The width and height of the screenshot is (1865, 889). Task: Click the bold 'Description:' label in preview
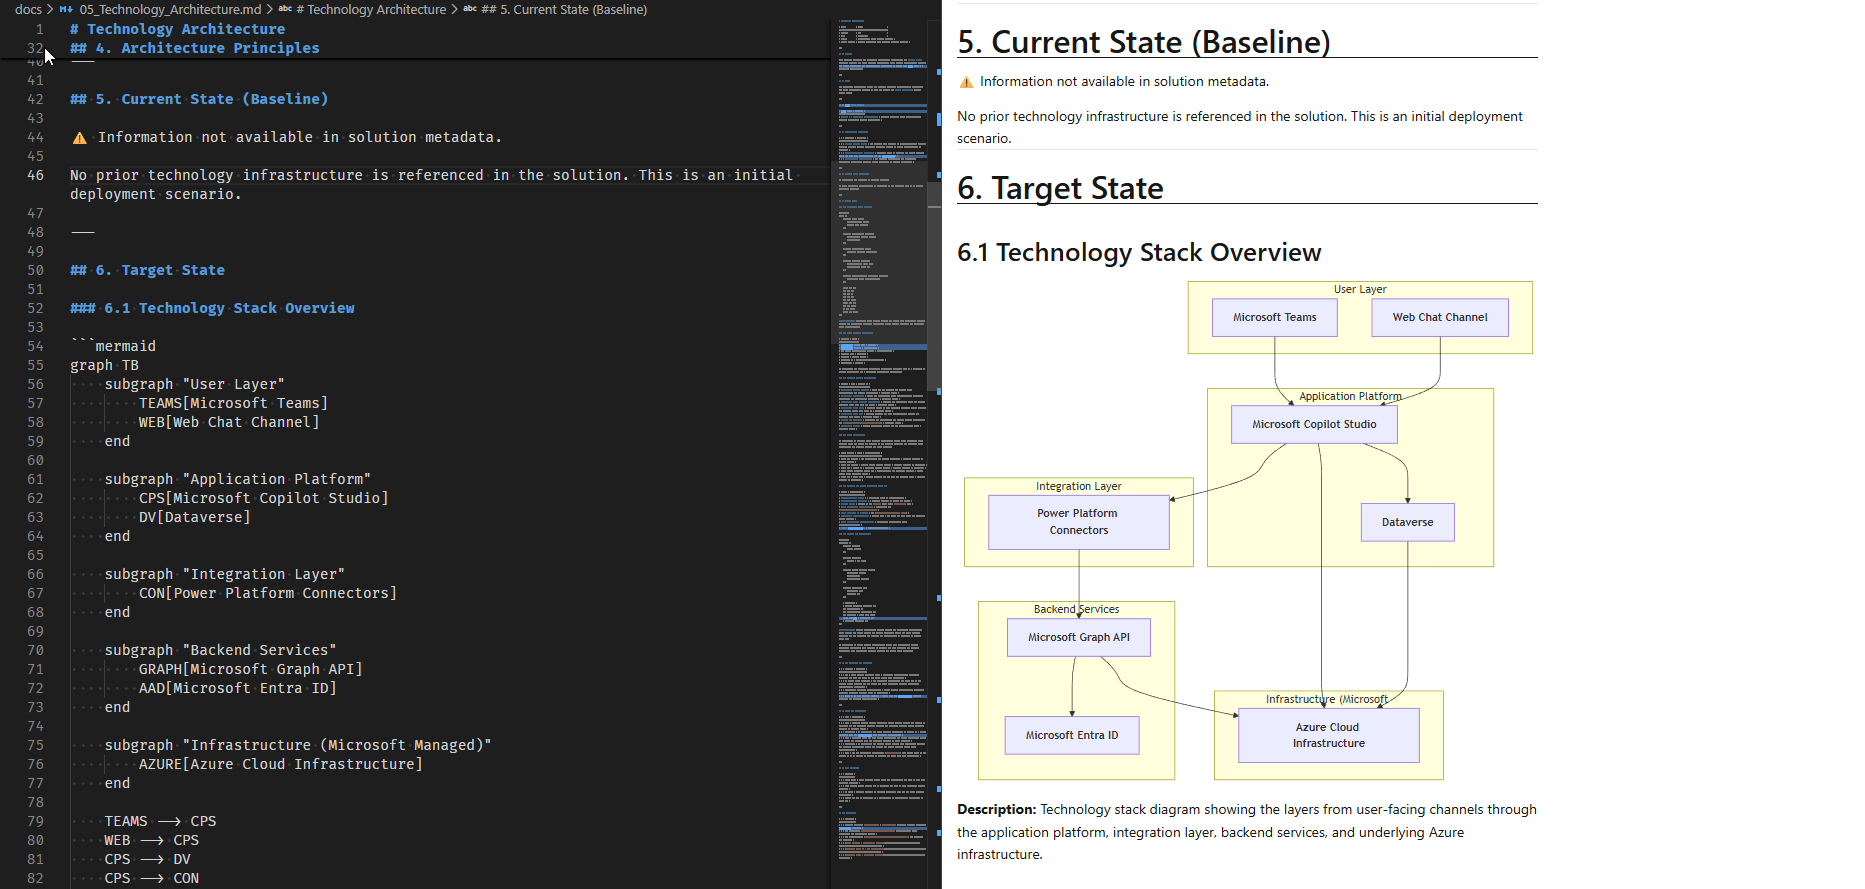click(996, 810)
